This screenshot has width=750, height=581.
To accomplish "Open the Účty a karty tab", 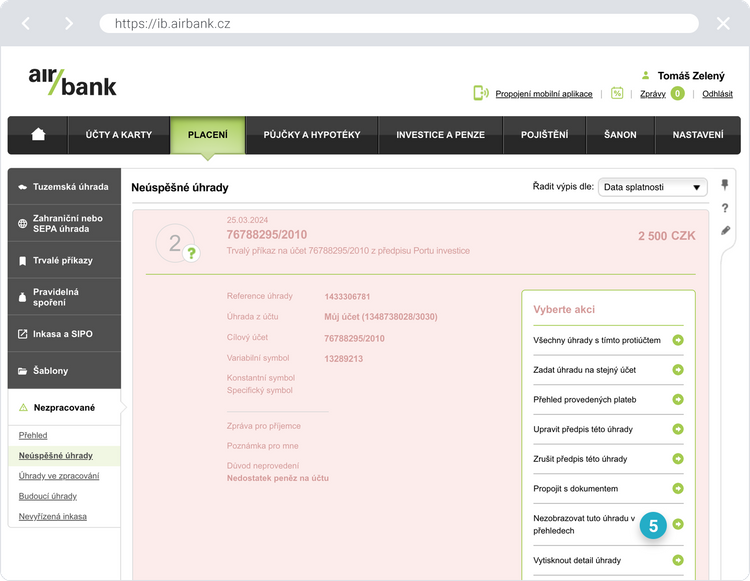I will coord(119,135).
